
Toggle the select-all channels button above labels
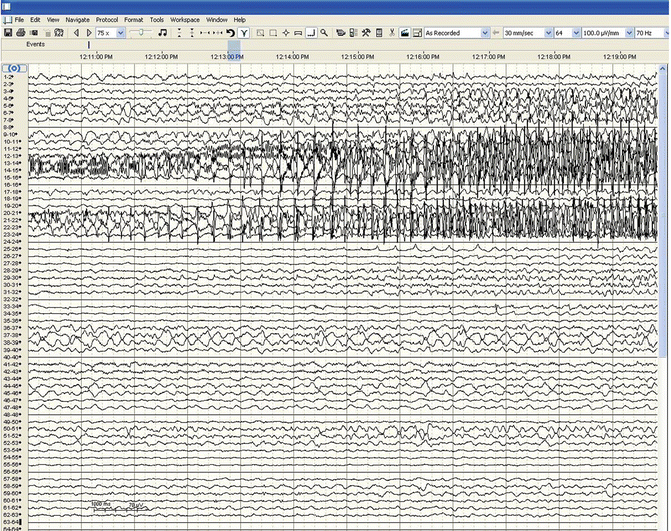point(13,68)
